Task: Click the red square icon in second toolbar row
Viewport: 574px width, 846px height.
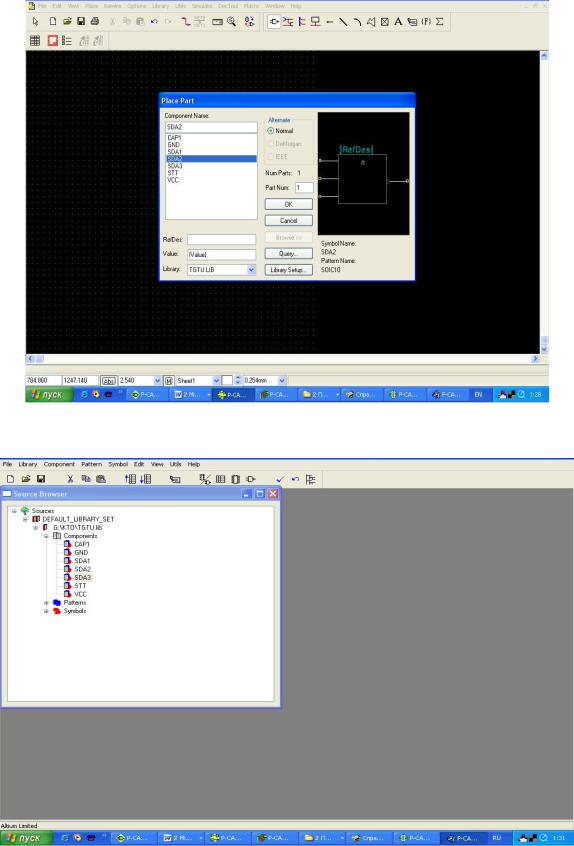Action: [x=52, y=40]
